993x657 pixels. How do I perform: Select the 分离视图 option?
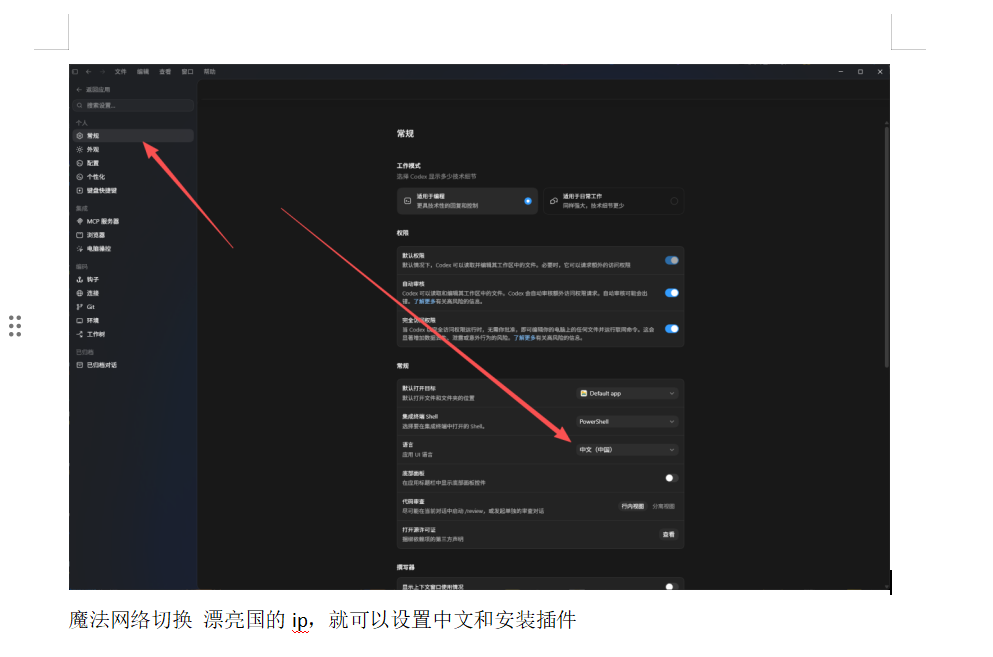click(664, 506)
